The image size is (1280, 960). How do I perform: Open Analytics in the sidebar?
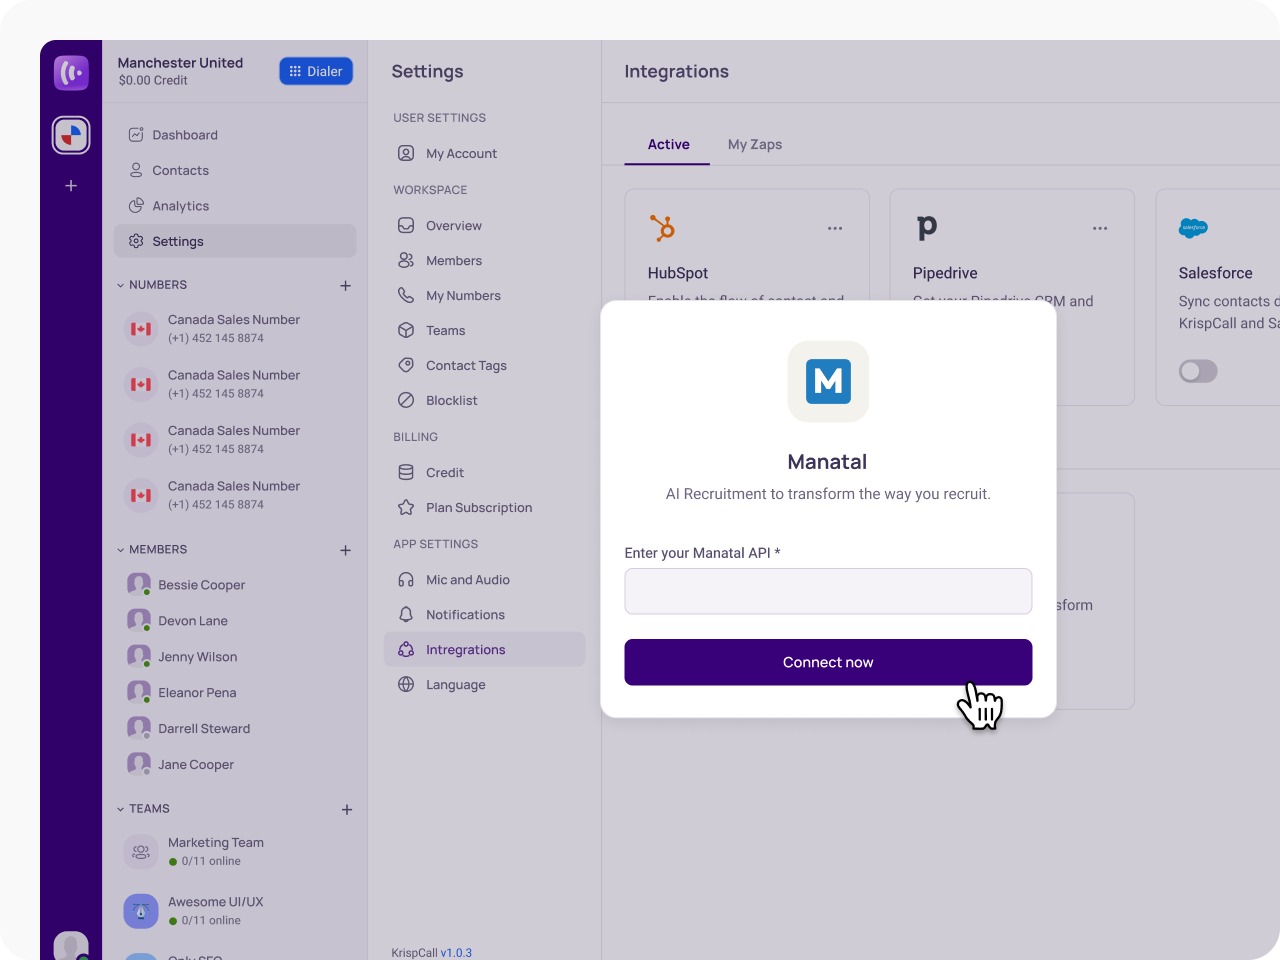coord(235,206)
